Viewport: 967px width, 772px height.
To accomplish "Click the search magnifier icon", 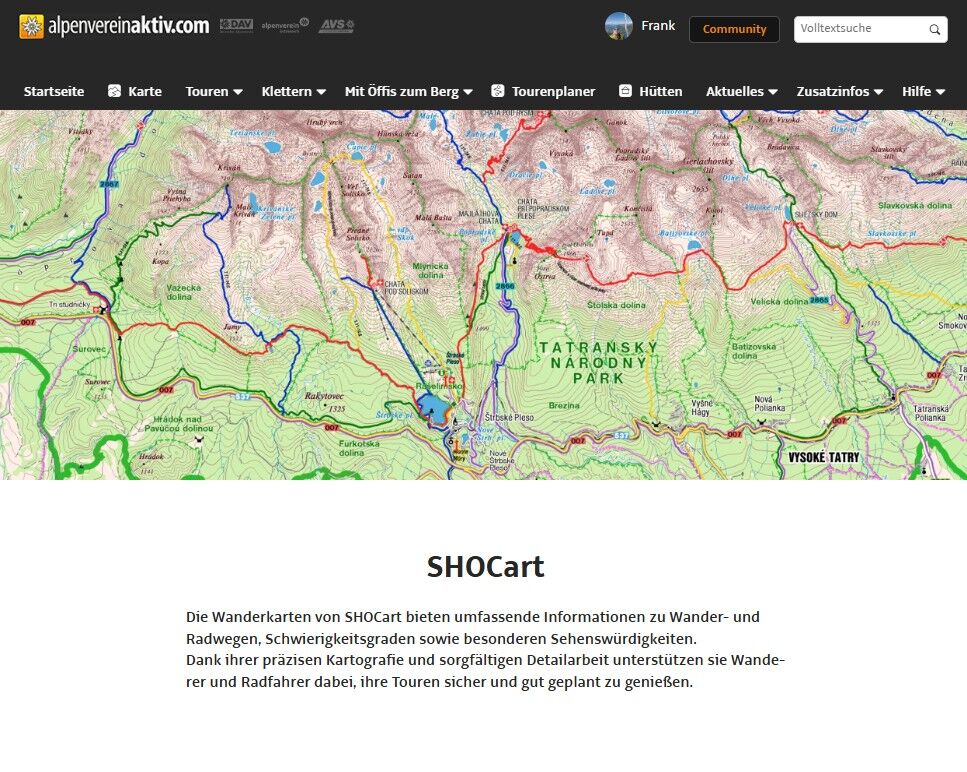I will click(934, 30).
